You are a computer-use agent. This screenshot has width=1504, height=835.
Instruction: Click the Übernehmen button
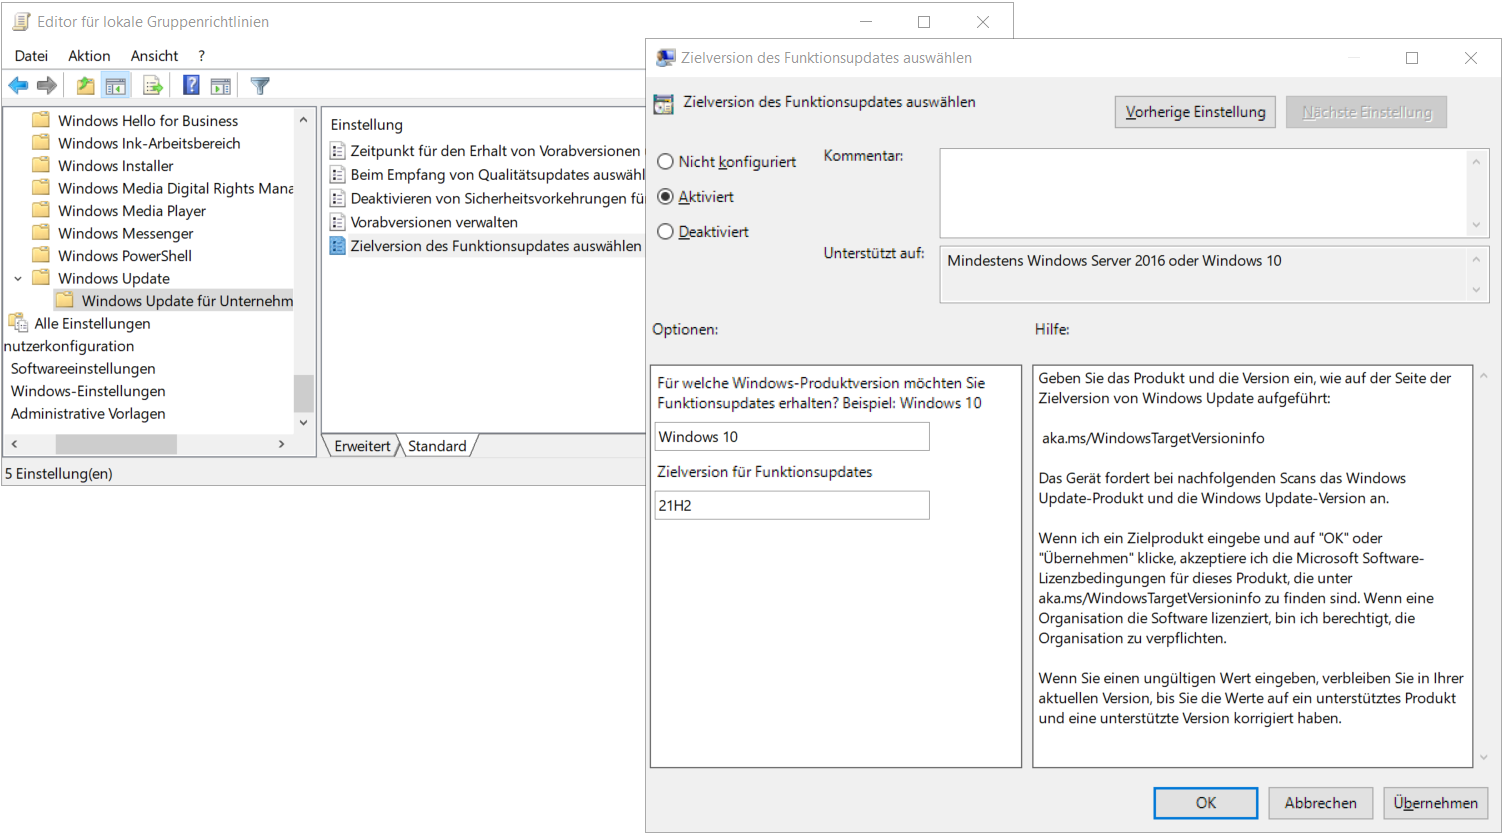point(1435,803)
